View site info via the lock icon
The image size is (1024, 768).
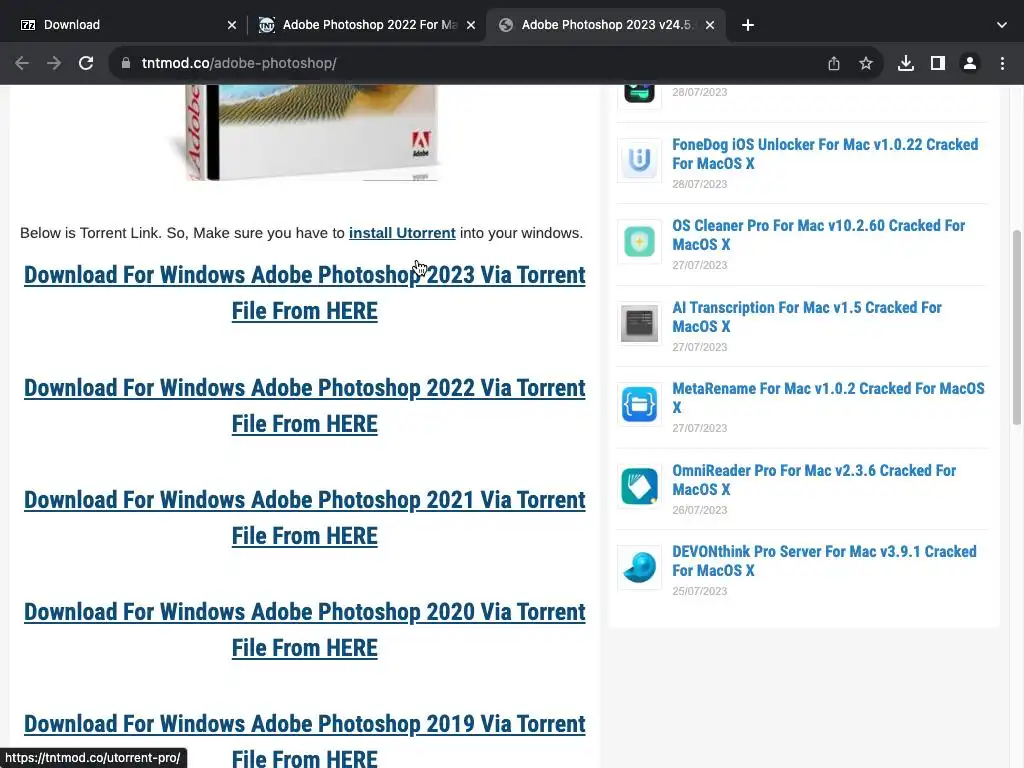(126, 63)
